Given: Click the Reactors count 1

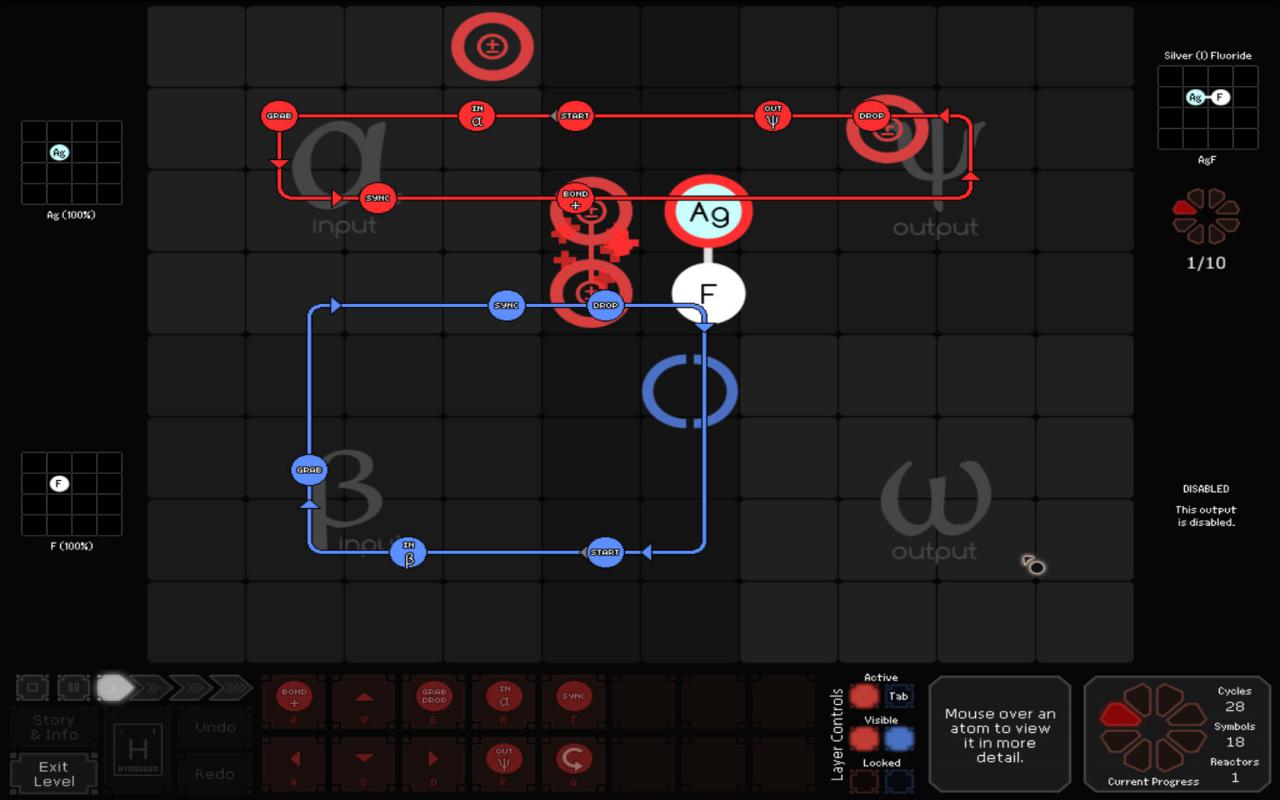Looking at the screenshot, I should pyautogui.click(x=1235, y=777).
